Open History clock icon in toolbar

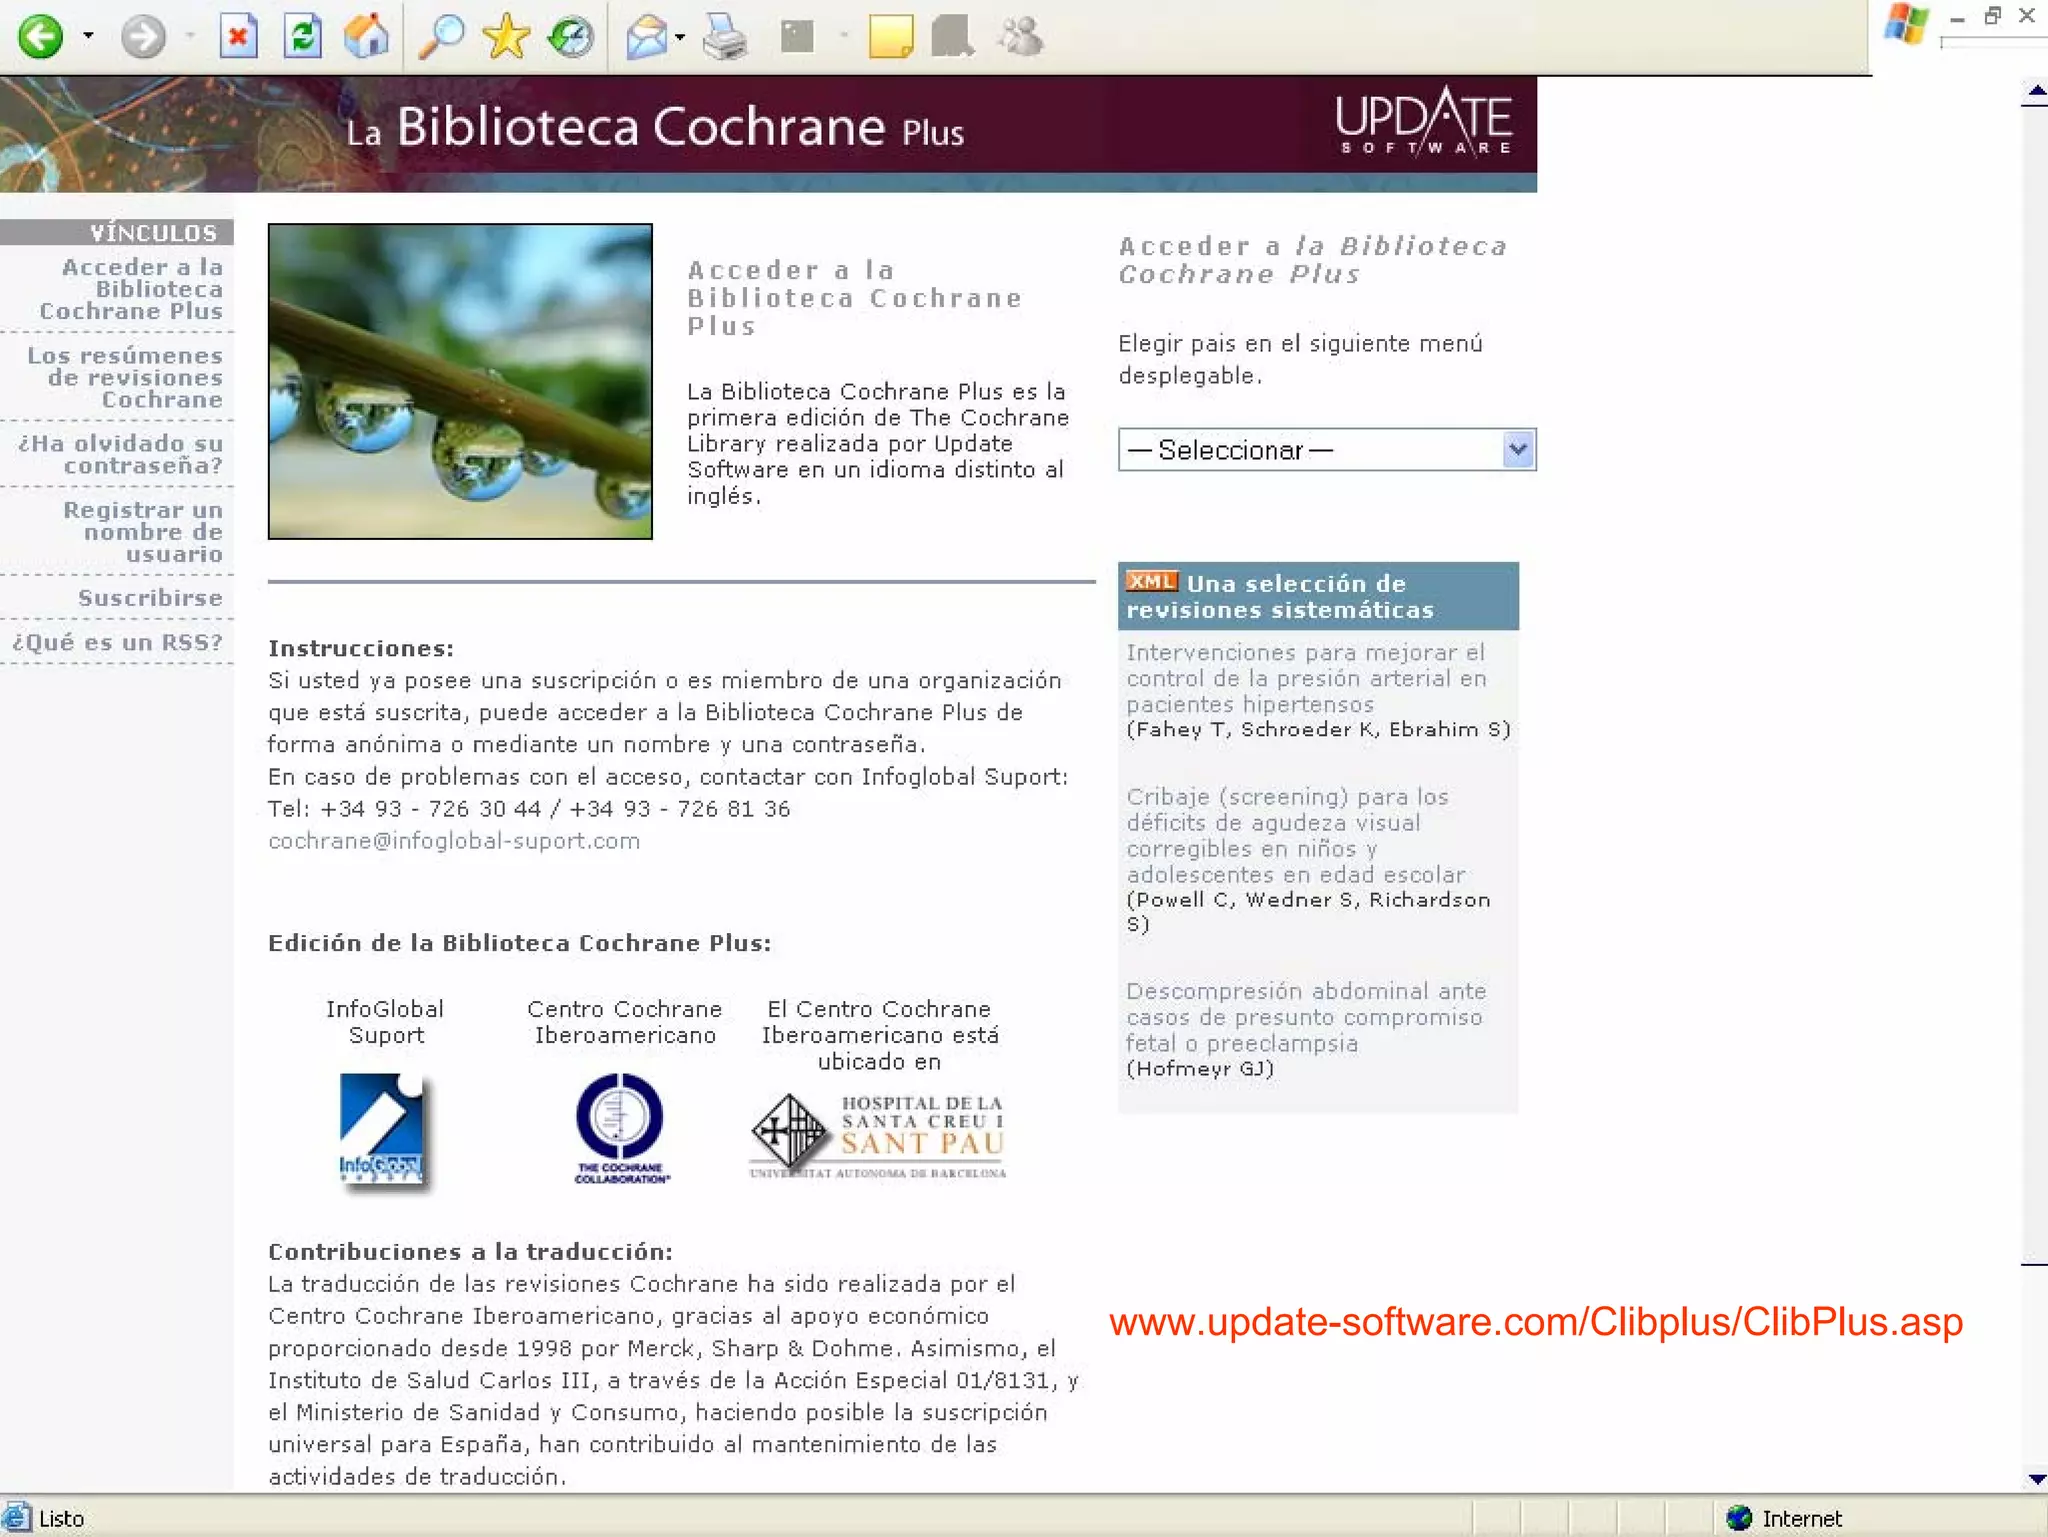point(571,37)
